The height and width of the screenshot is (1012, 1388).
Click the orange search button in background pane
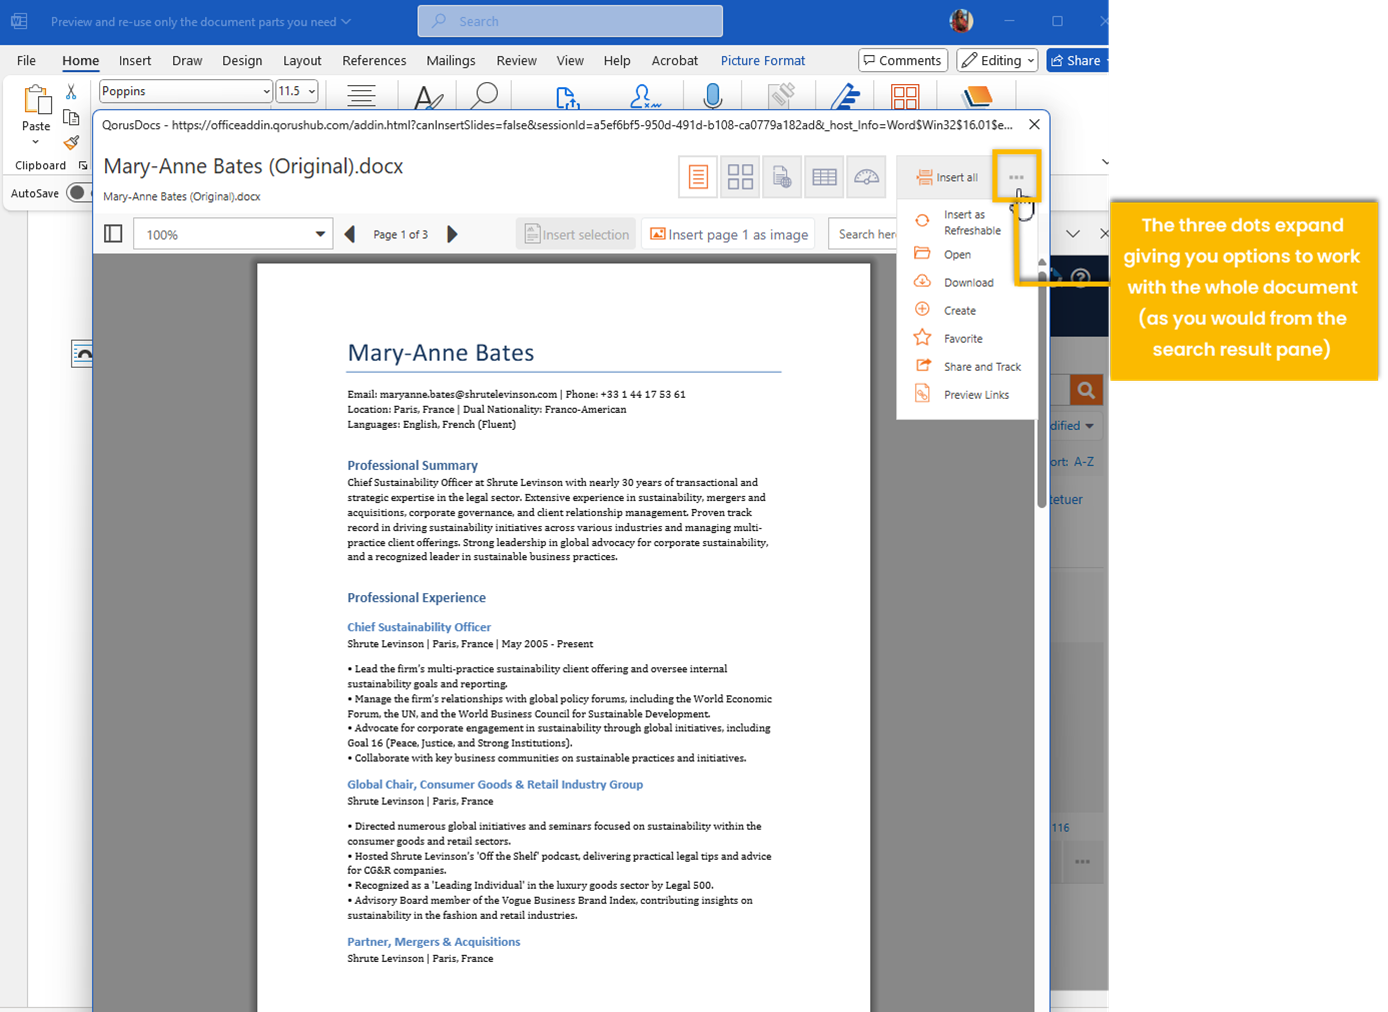(x=1086, y=390)
